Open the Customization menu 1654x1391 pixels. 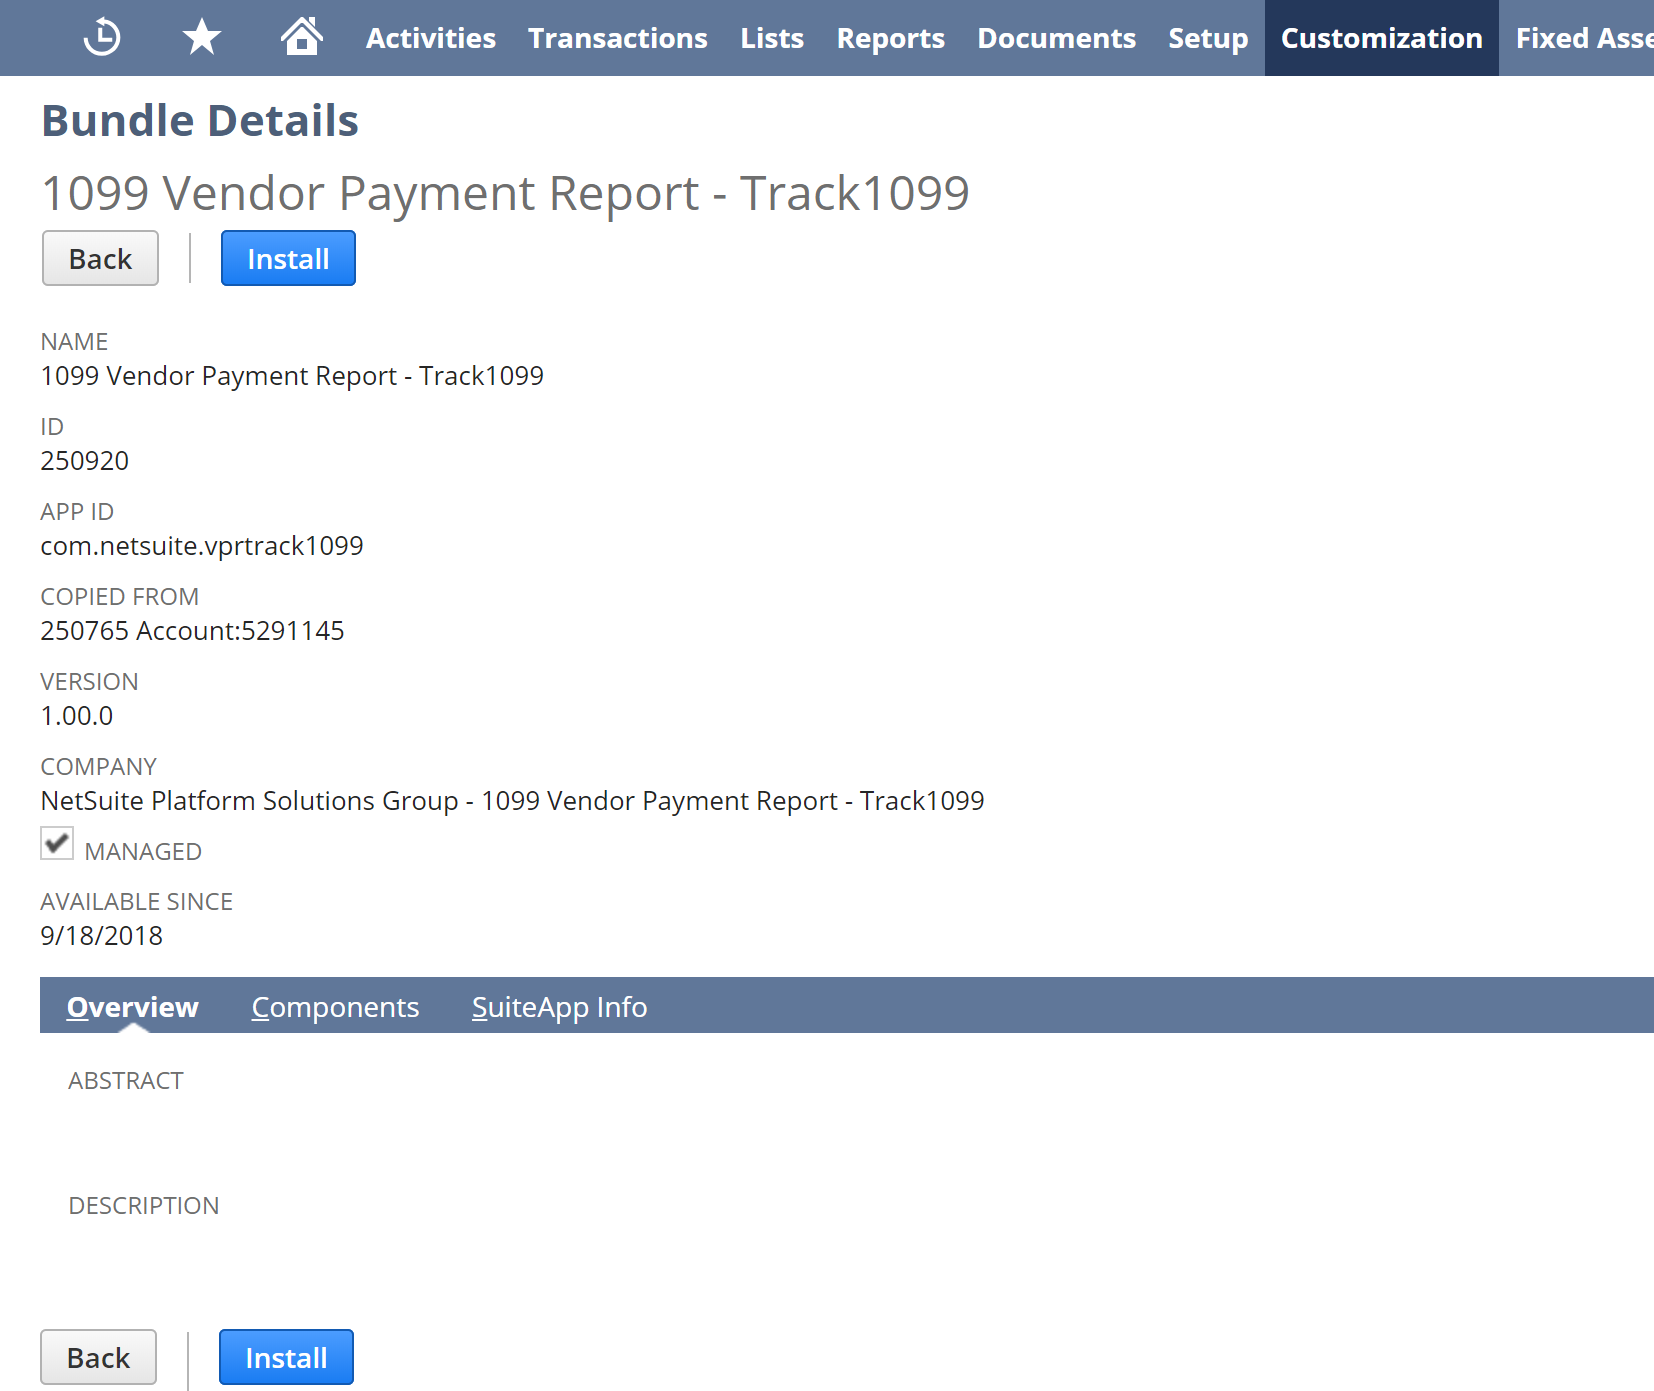click(x=1382, y=38)
